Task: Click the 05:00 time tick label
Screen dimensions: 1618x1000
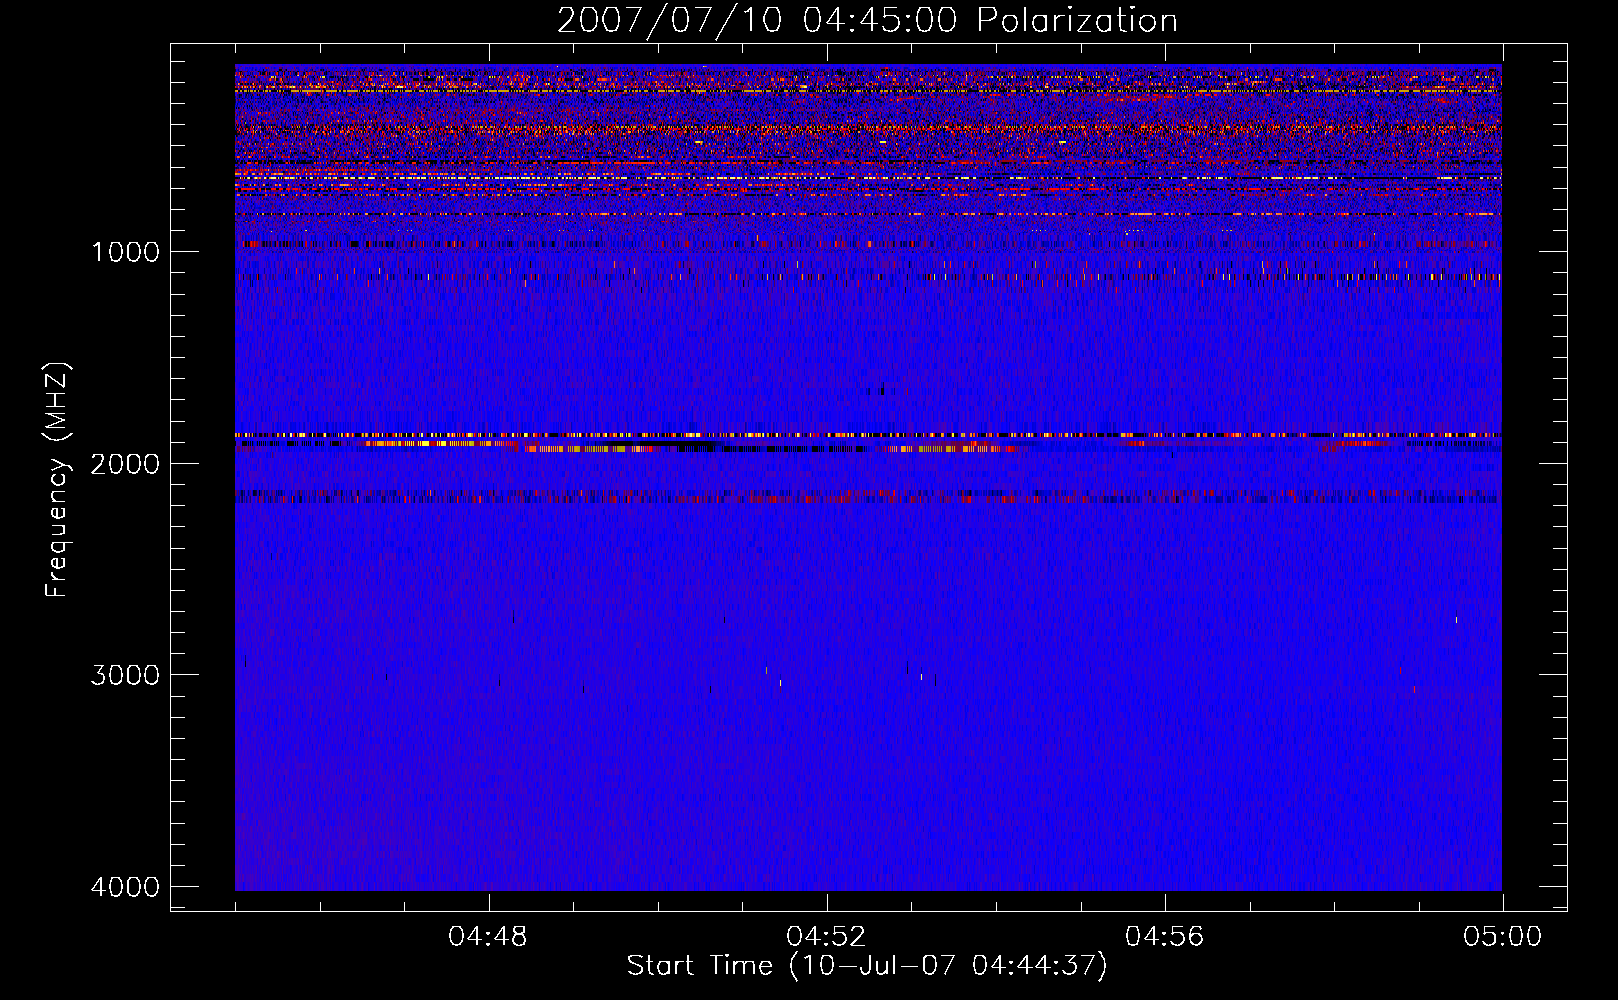Action: point(1503,937)
